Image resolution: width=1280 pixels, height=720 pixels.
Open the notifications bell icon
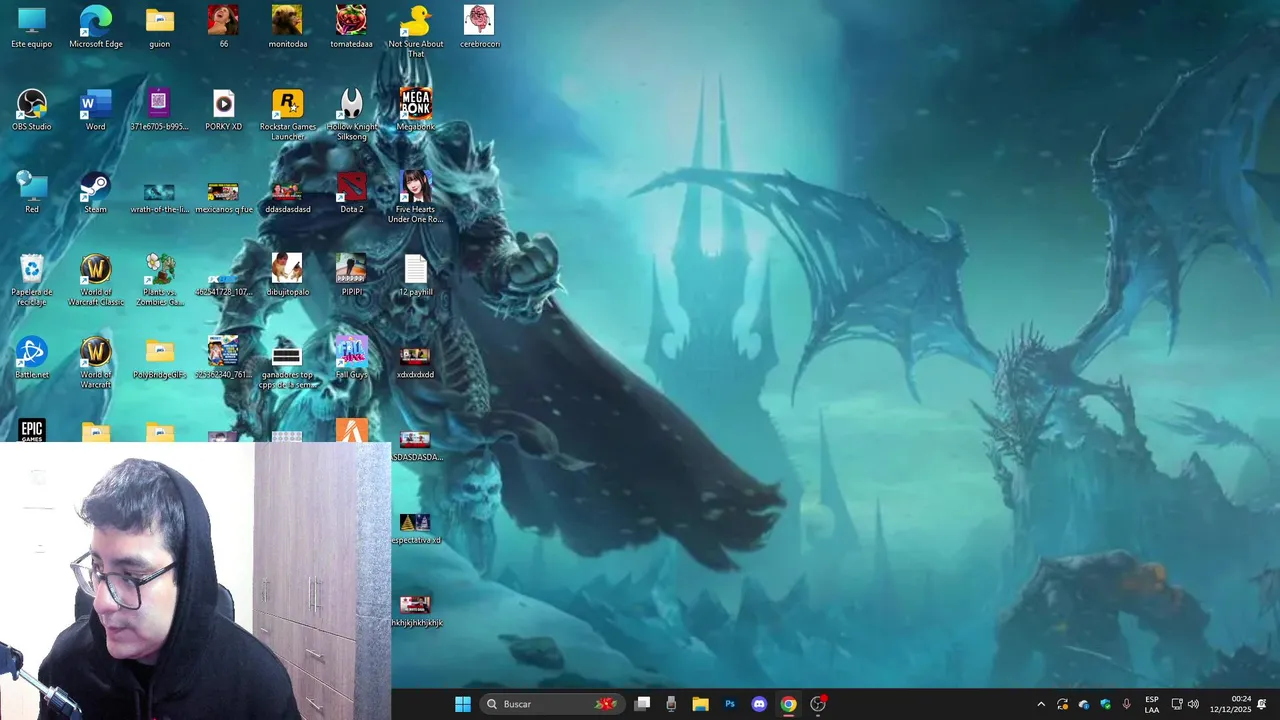point(1262,704)
